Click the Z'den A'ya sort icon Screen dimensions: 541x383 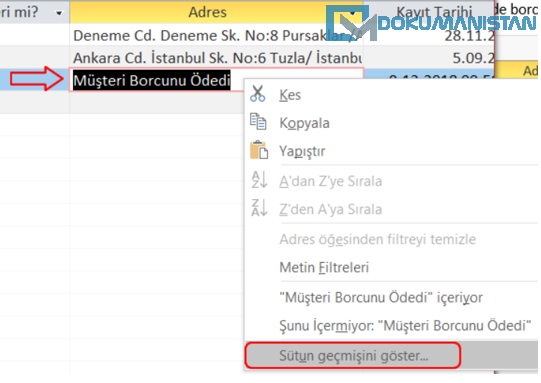tap(259, 208)
